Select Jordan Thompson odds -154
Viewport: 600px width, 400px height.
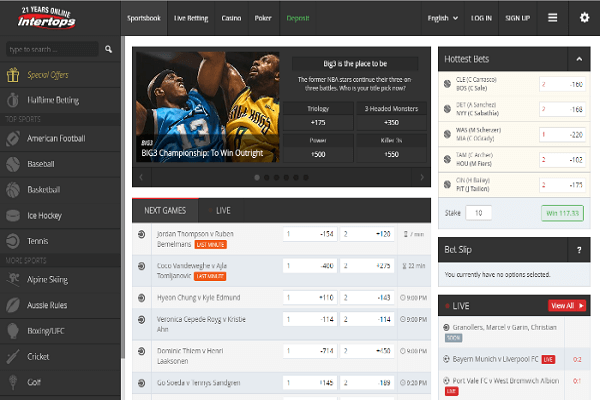click(x=310, y=234)
